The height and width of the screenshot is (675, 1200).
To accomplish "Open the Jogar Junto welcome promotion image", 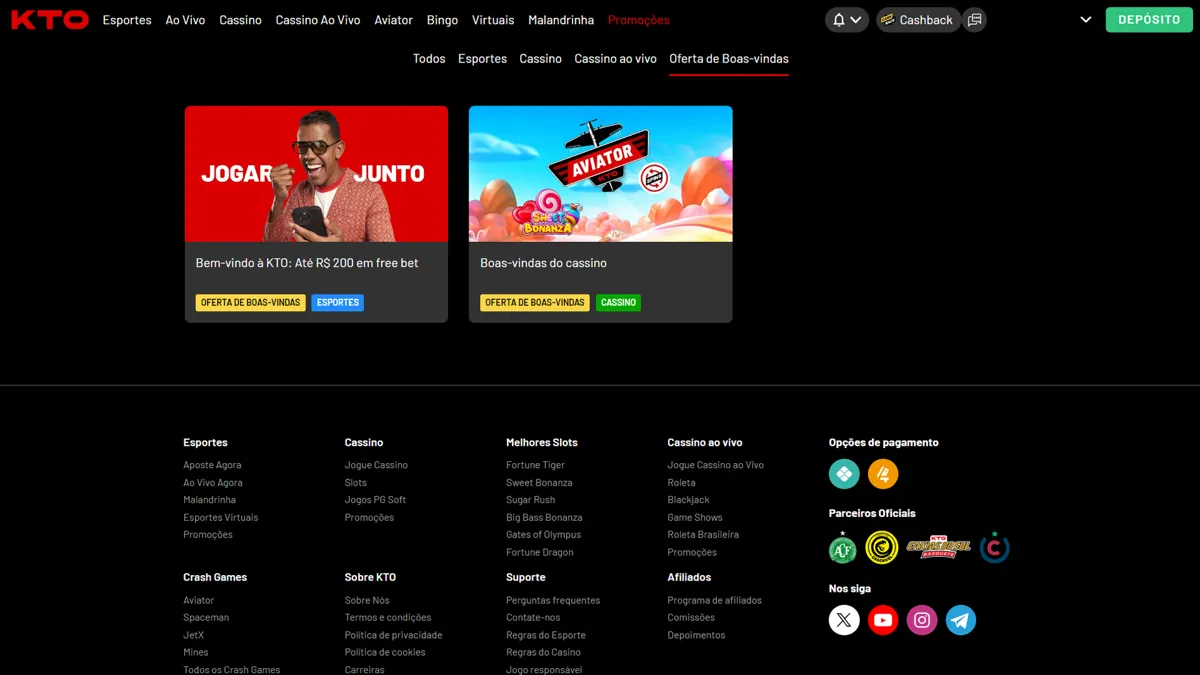I will click(x=316, y=174).
